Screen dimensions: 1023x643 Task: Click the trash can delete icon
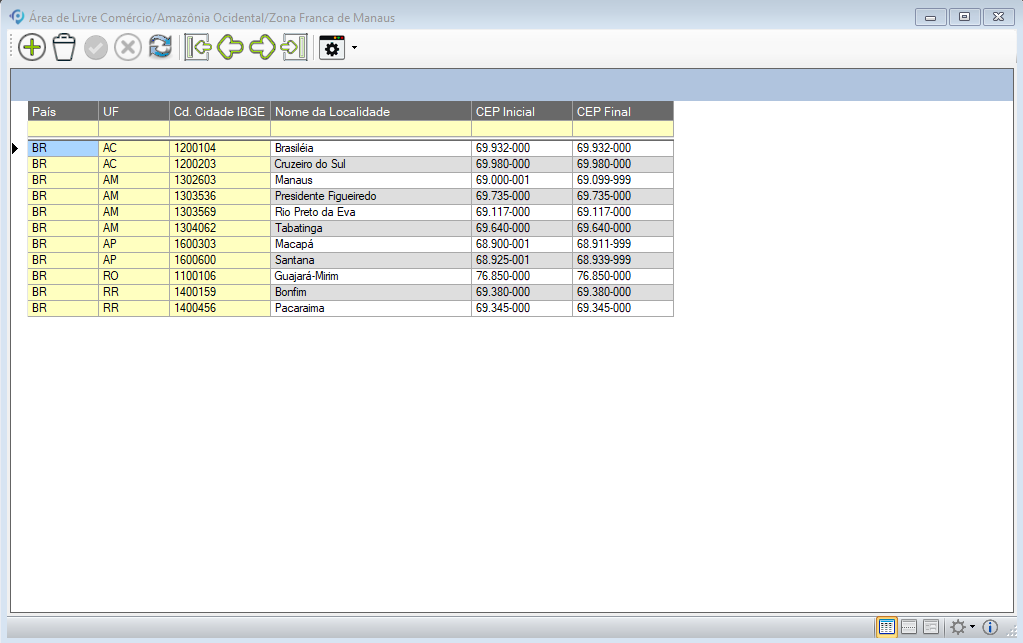[64, 47]
